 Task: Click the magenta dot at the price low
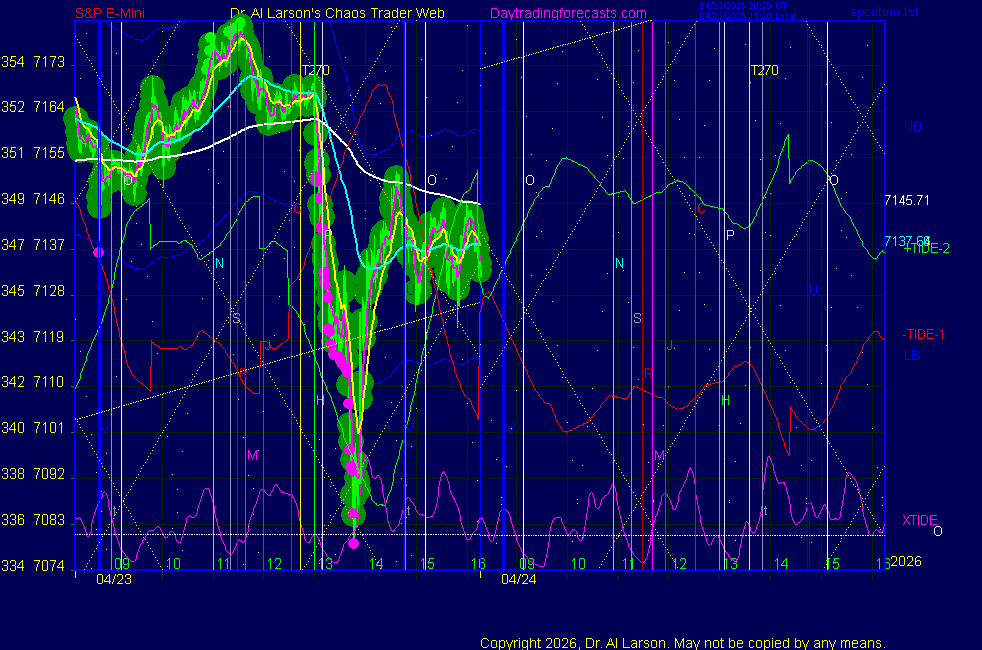click(x=353, y=543)
